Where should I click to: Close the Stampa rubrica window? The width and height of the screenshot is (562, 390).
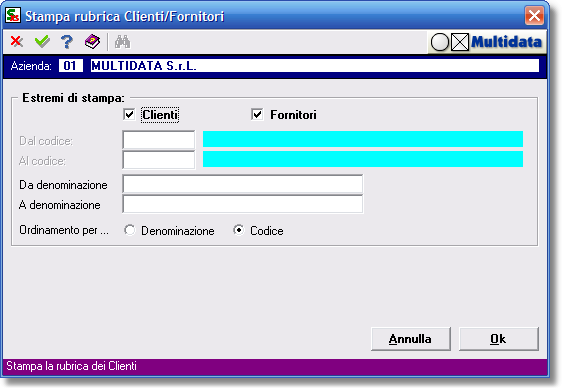(534, 16)
